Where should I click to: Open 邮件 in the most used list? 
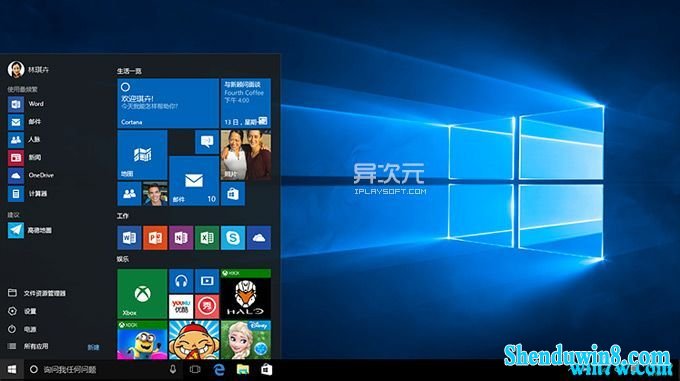[25, 122]
